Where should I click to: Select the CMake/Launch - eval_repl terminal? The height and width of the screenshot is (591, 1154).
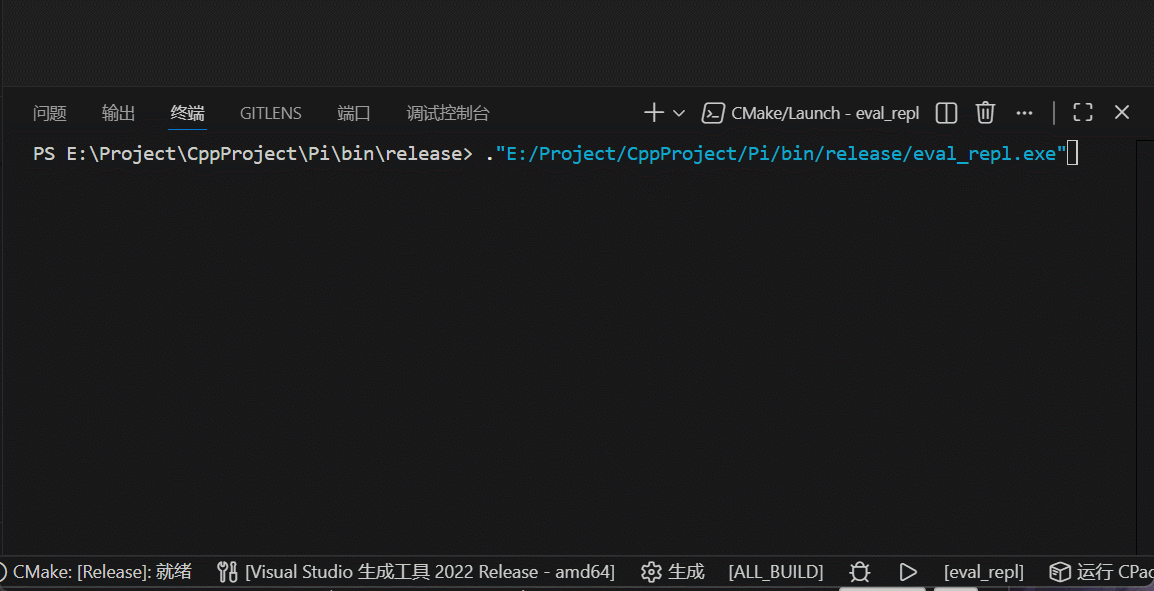click(811, 113)
